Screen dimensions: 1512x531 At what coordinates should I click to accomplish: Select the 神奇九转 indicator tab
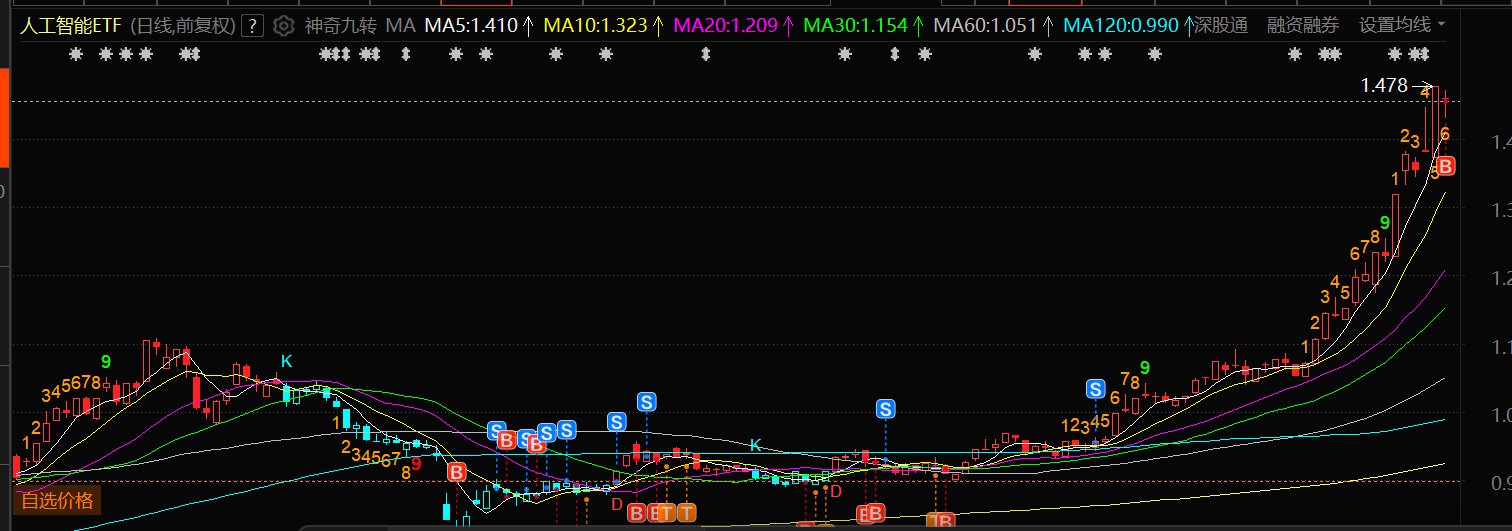341,26
